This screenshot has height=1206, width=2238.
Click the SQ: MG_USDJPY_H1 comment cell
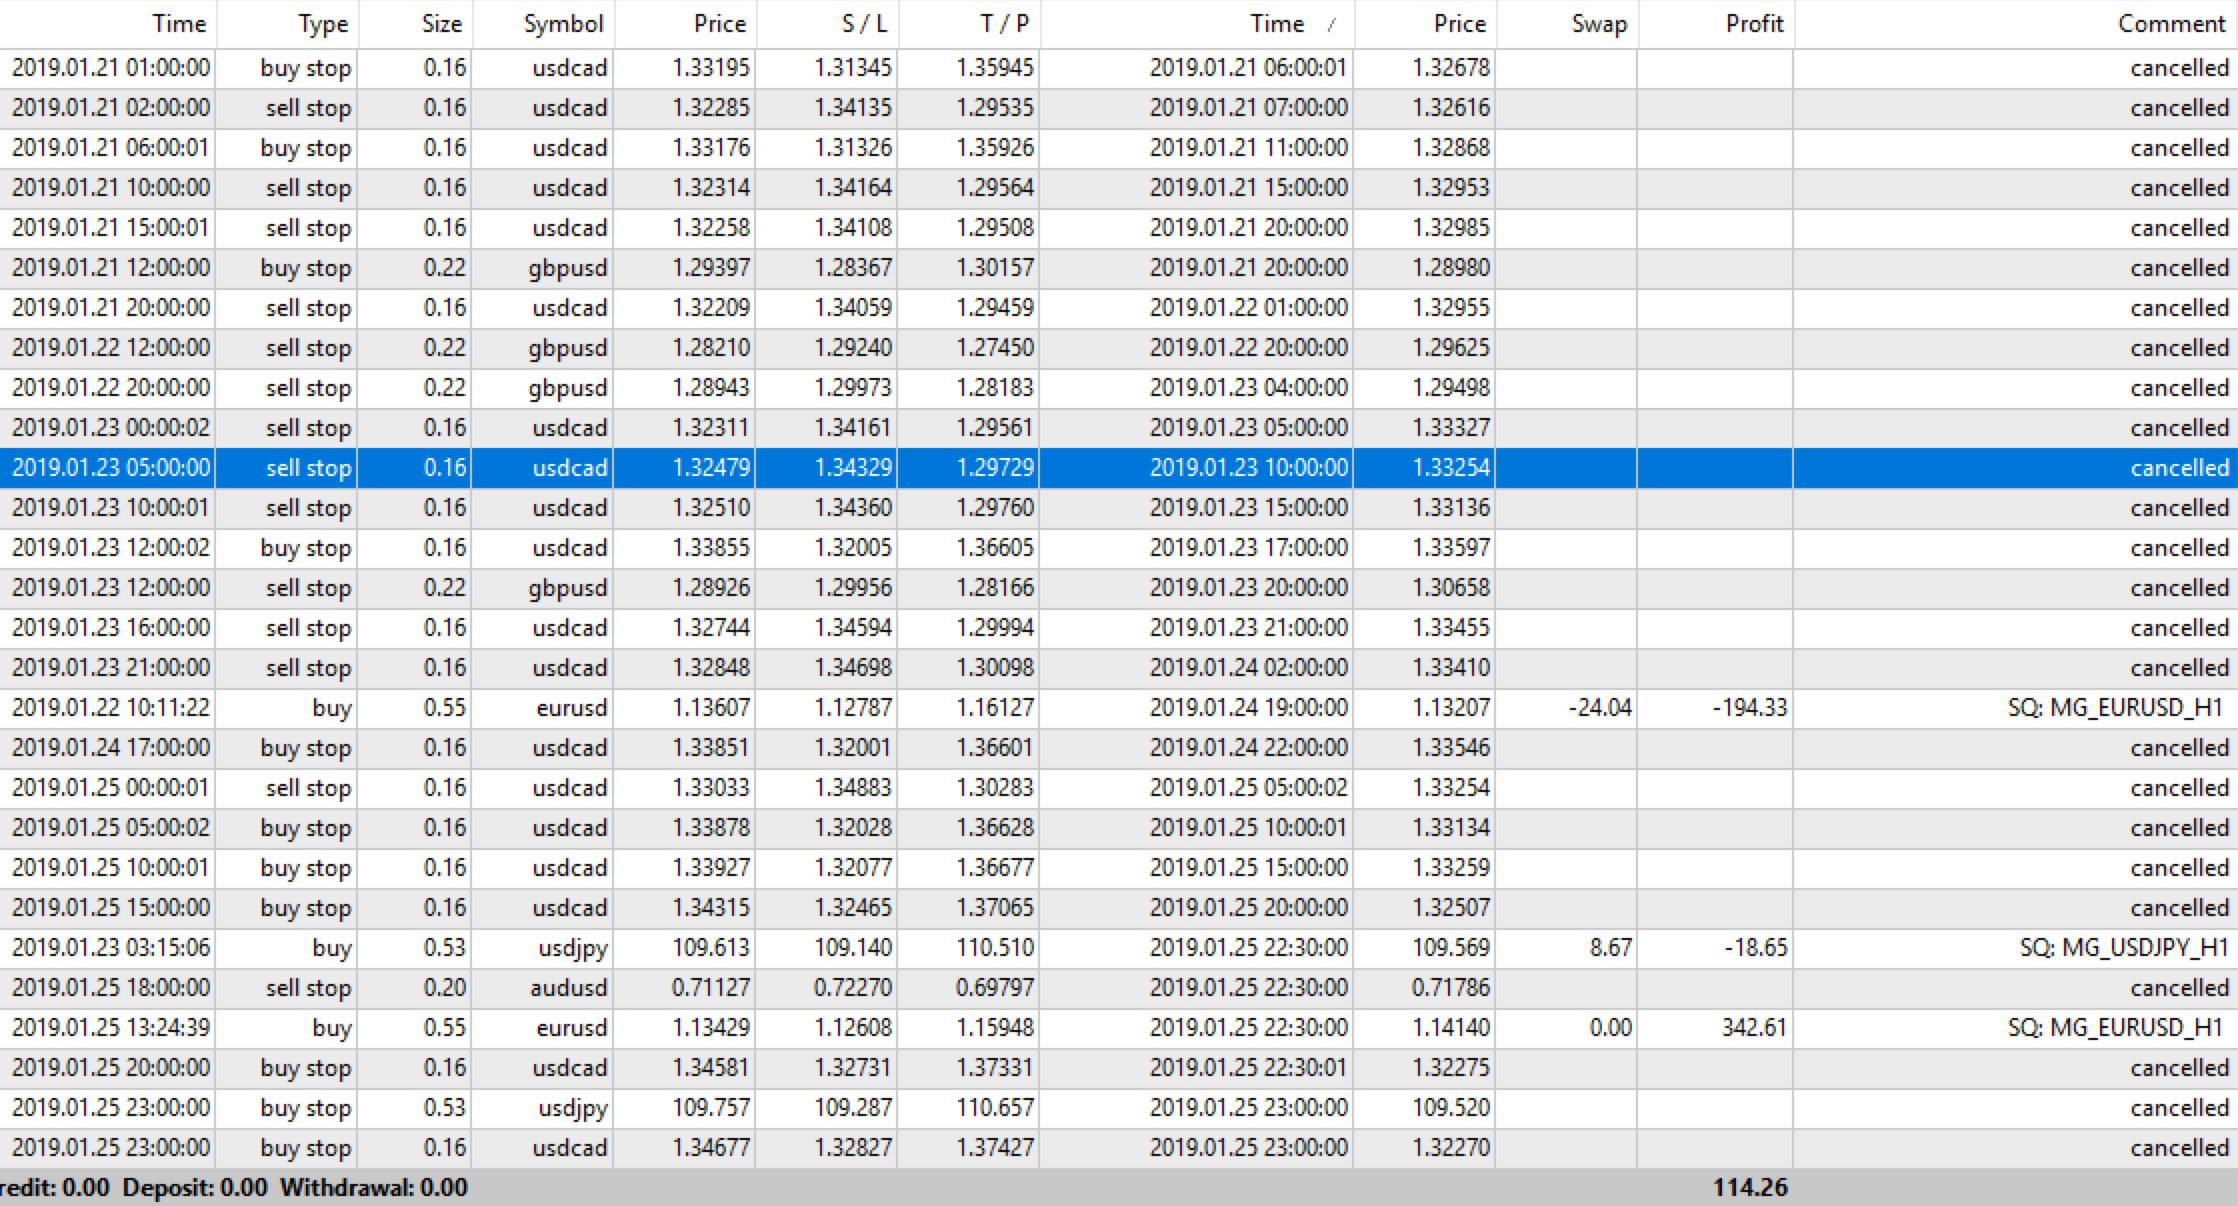coord(2123,948)
